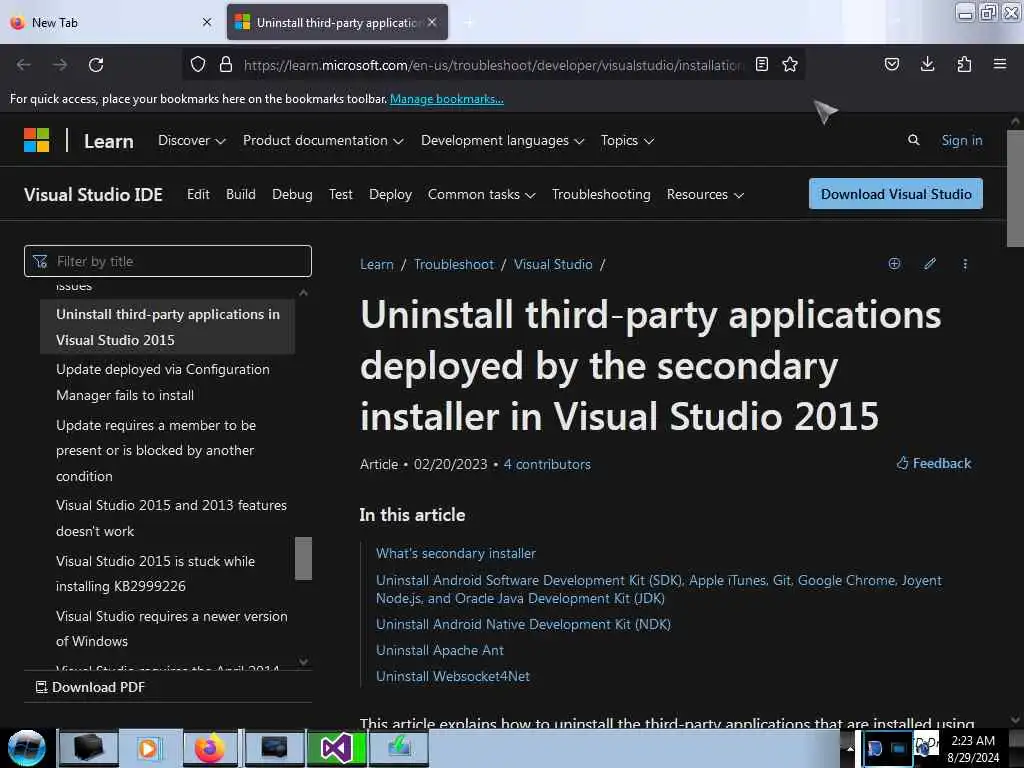This screenshot has width=1024, height=768.
Task: Bookmark this page with the star icon
Action: coord(790,64)
